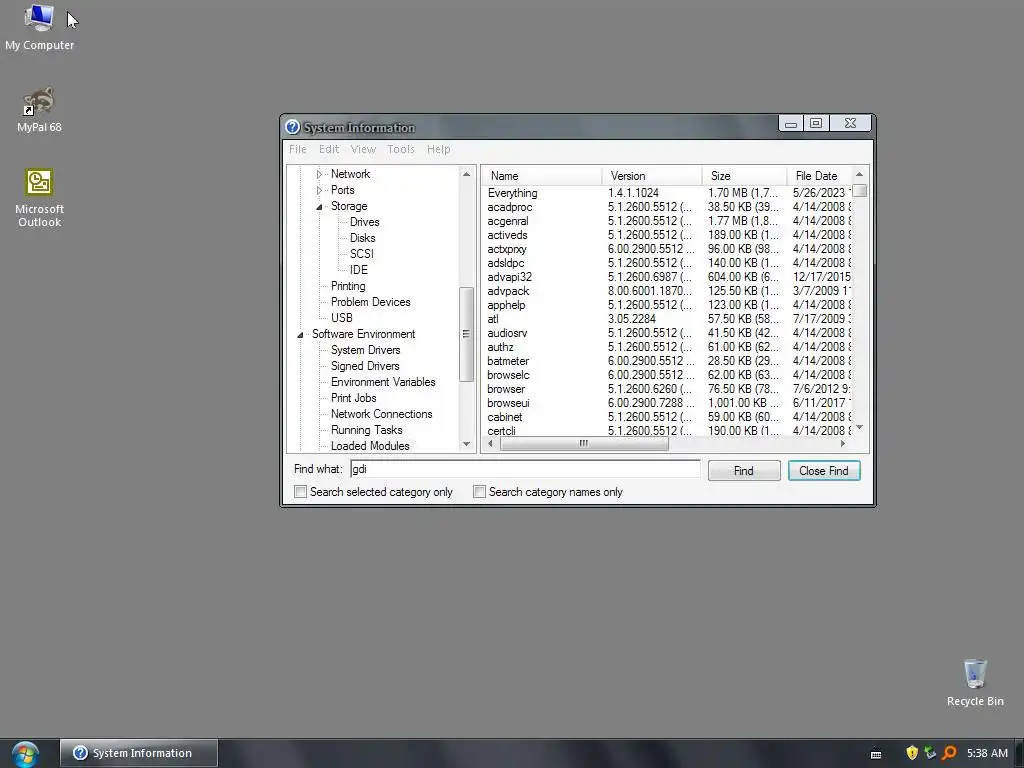This screenshot has height=768, width=1024.
Task: Expand the Network tree node
Action: tap(319, 174)
